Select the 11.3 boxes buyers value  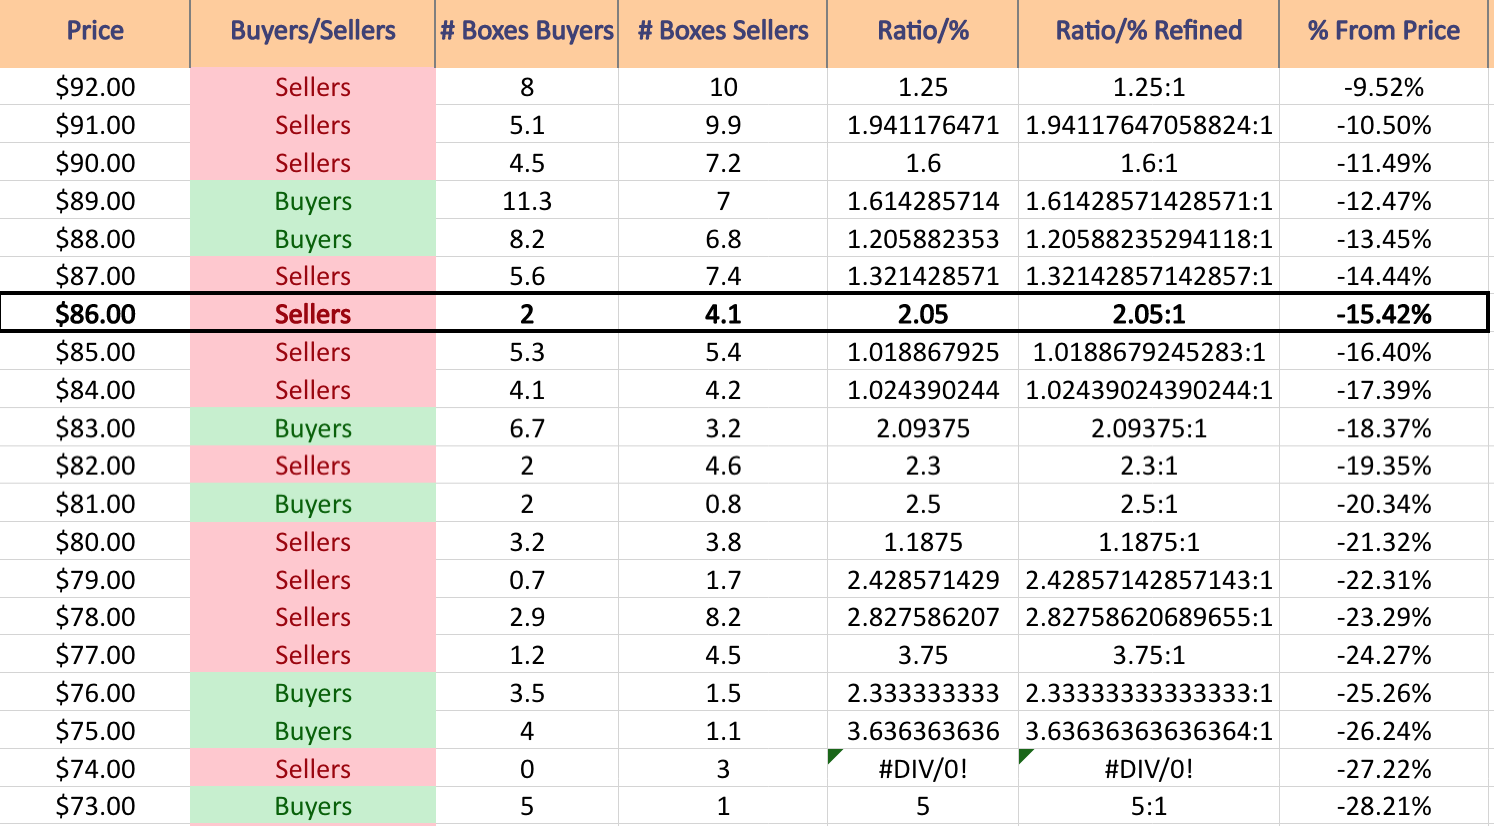click(527, 201)
